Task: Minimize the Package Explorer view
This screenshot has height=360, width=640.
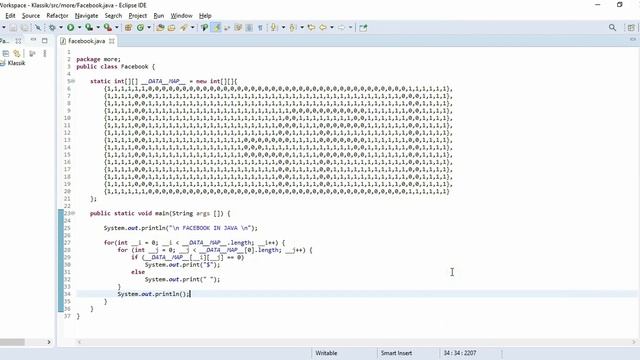Action: coord(33,40)
